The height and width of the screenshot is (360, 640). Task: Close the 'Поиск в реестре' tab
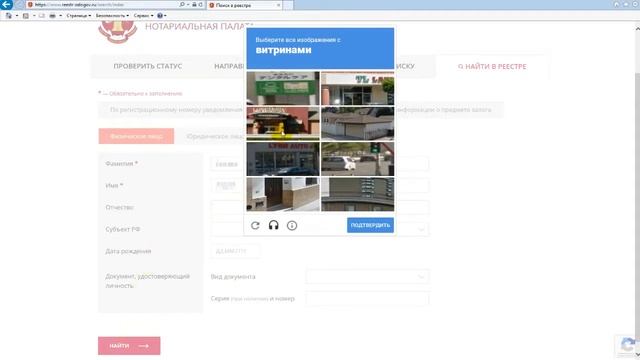tap(279, 5)
